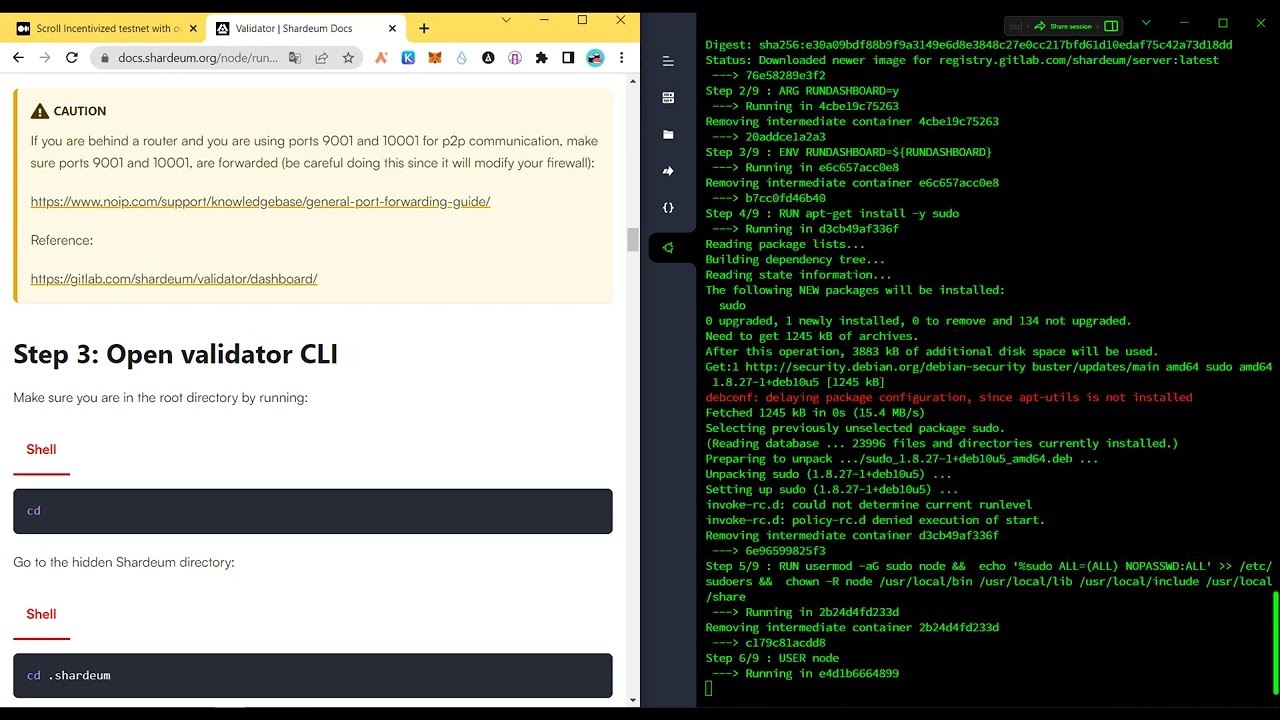Open the noip port forwarding guide link

coord(260,201)
